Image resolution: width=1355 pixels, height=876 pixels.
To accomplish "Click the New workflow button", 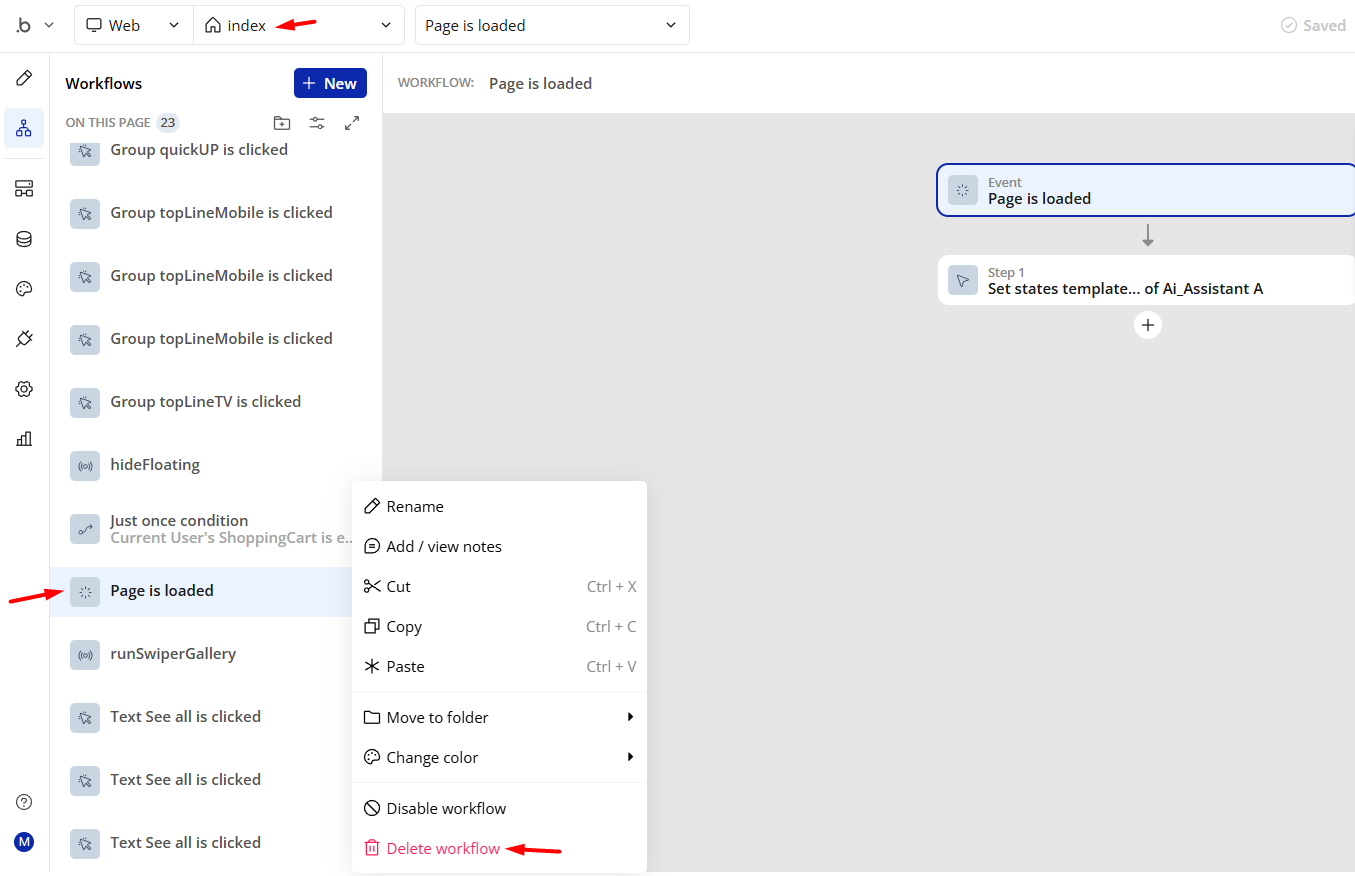I will (x=330, y=83).
